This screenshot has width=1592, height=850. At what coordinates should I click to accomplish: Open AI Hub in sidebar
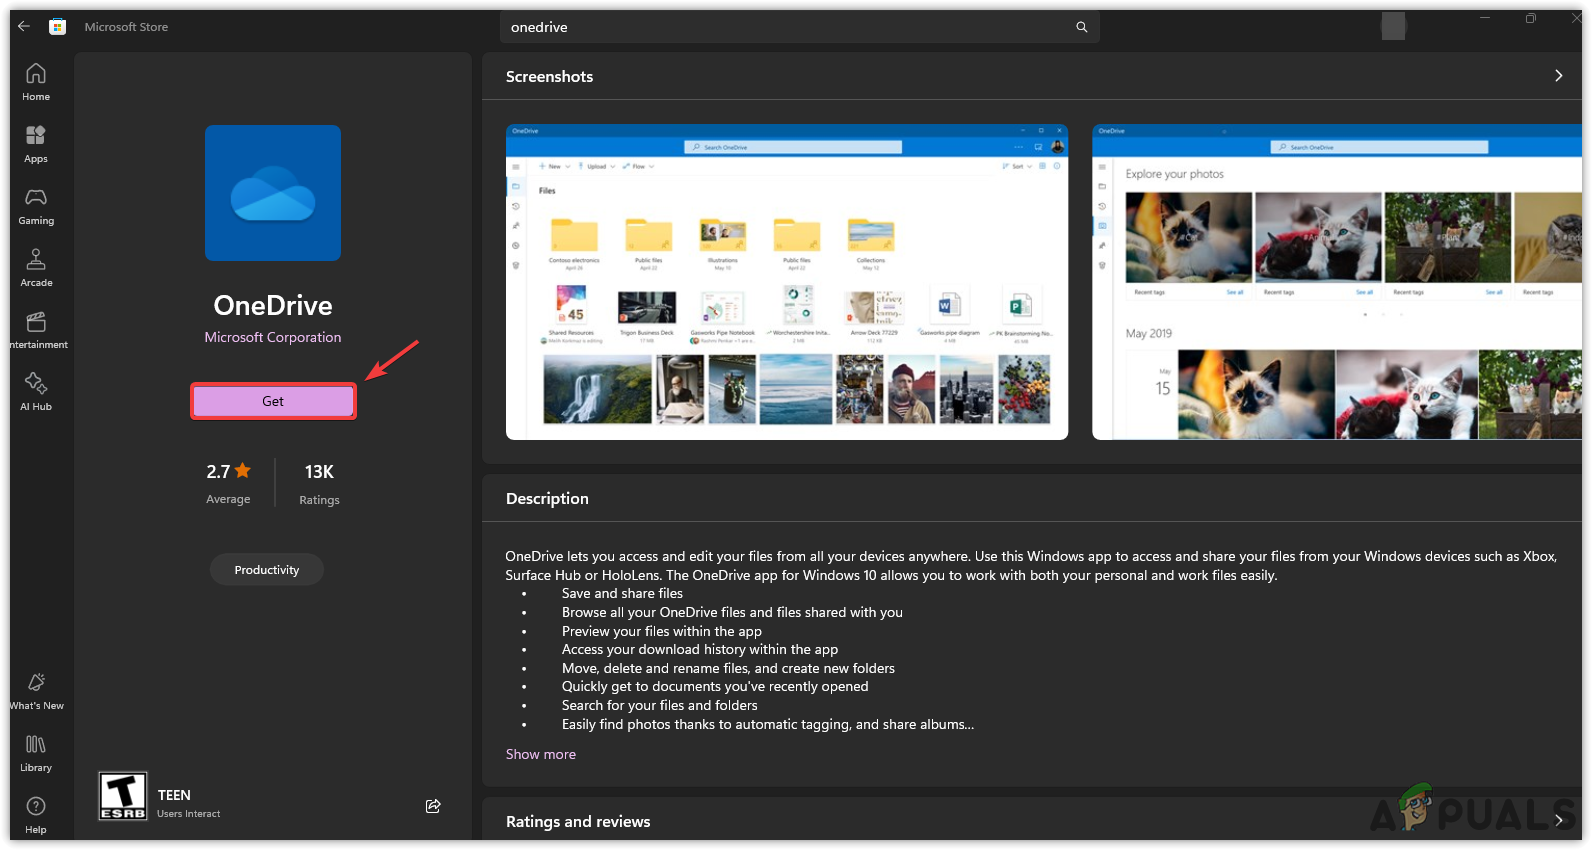(36, 392)
